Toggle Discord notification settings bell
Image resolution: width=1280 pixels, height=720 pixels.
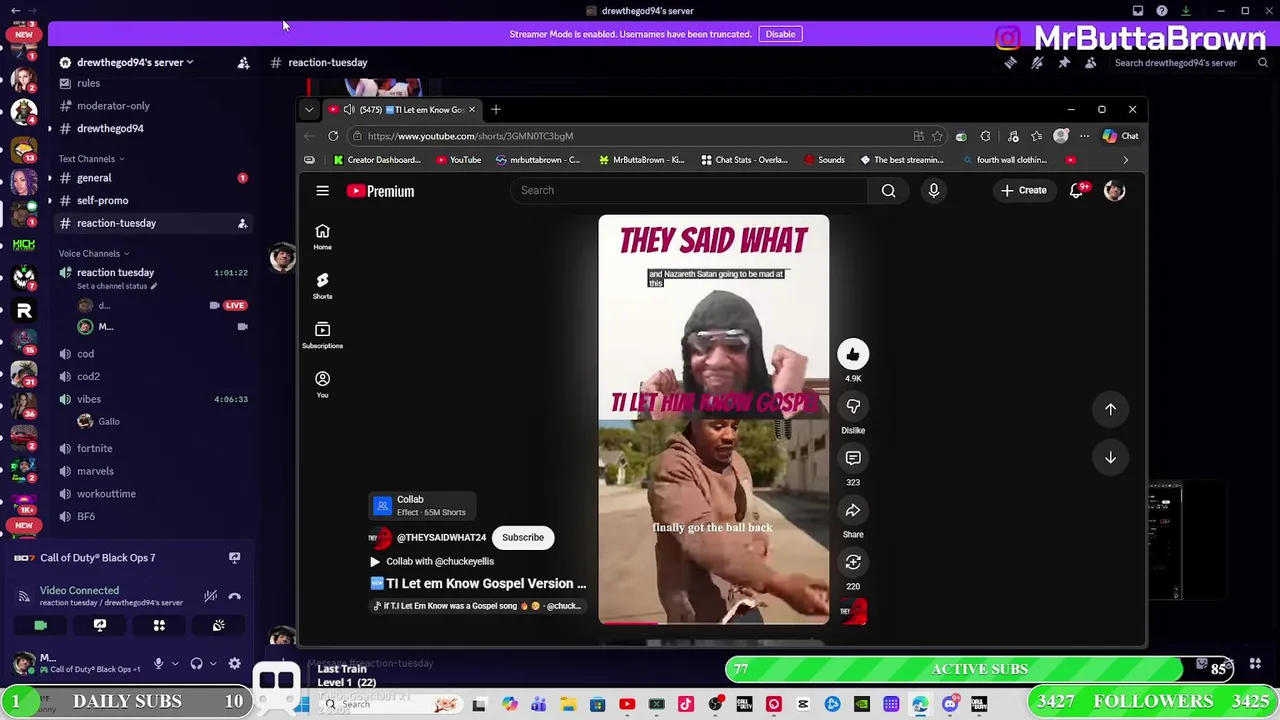[x=1037, y=62]
